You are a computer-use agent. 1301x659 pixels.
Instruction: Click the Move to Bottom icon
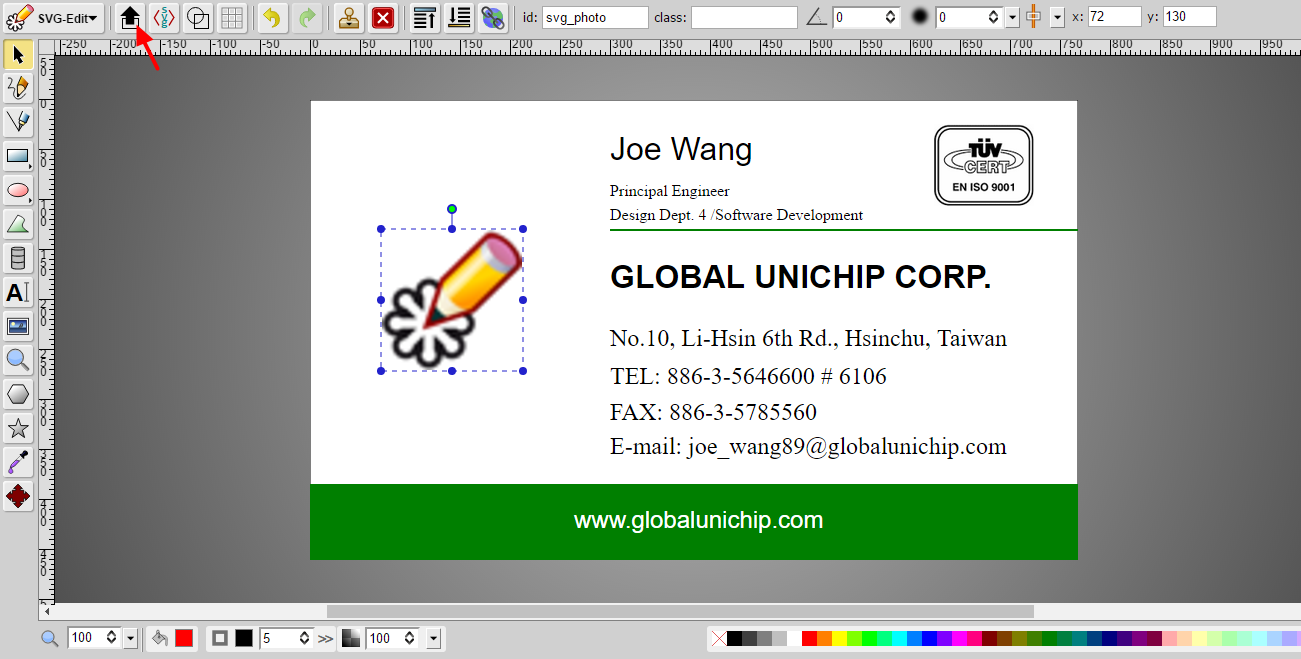(459, 17)
